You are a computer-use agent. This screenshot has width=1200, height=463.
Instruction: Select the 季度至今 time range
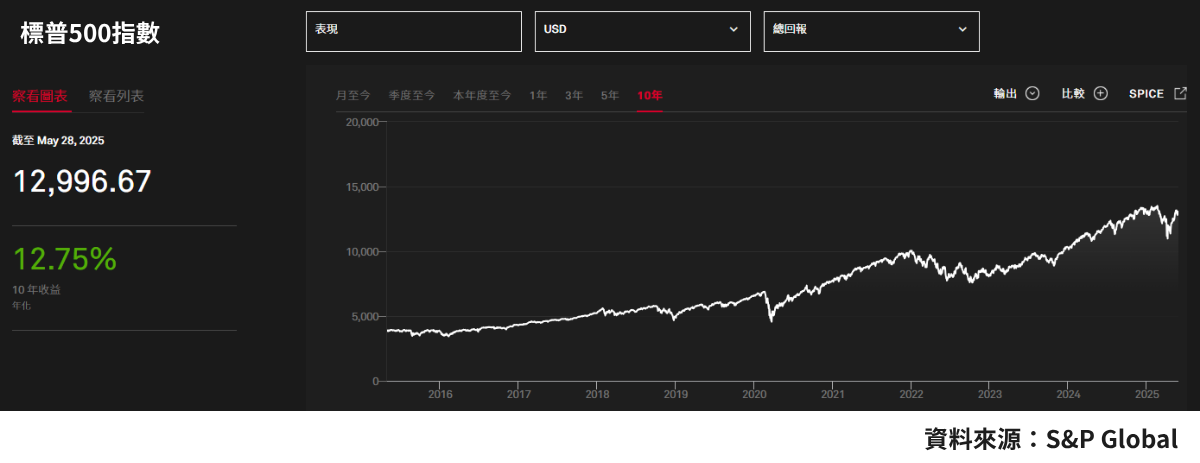pos(412,95)
